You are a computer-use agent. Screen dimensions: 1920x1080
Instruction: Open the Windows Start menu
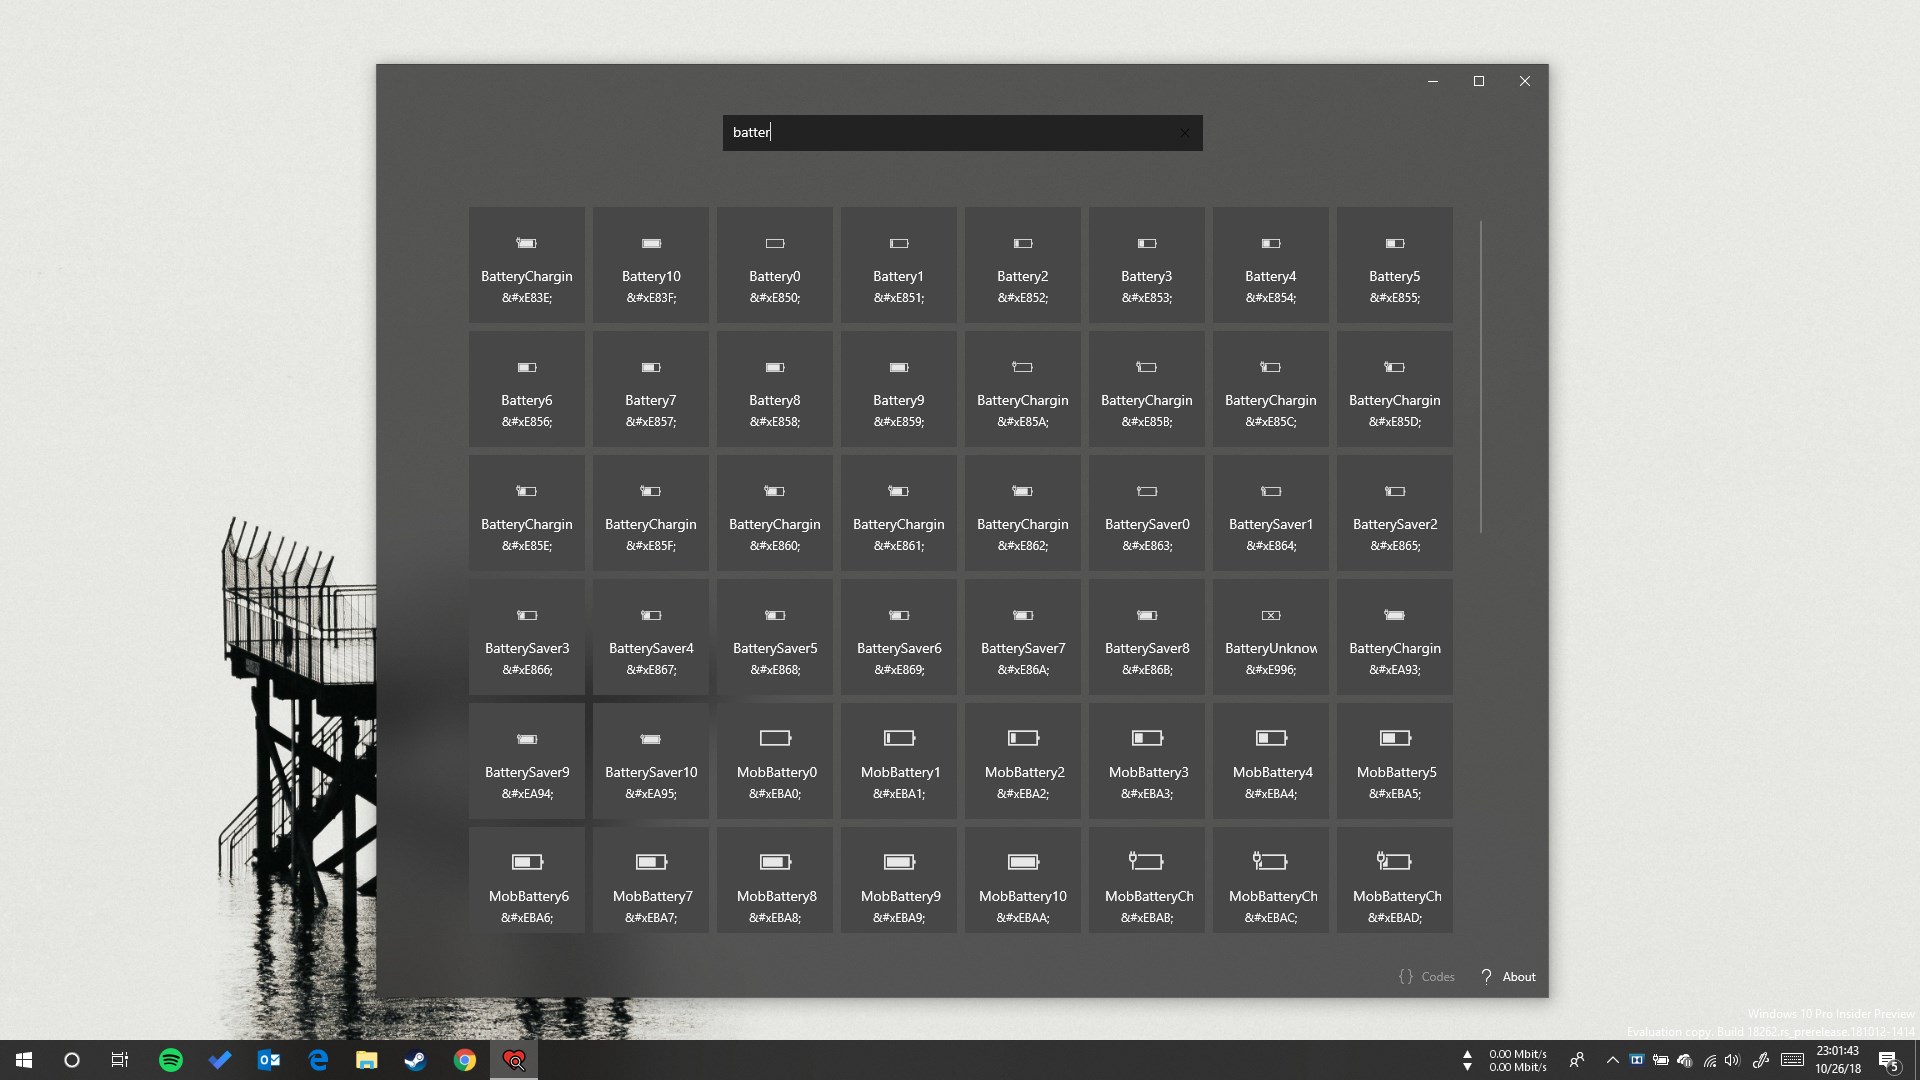tap(24, 1060)
